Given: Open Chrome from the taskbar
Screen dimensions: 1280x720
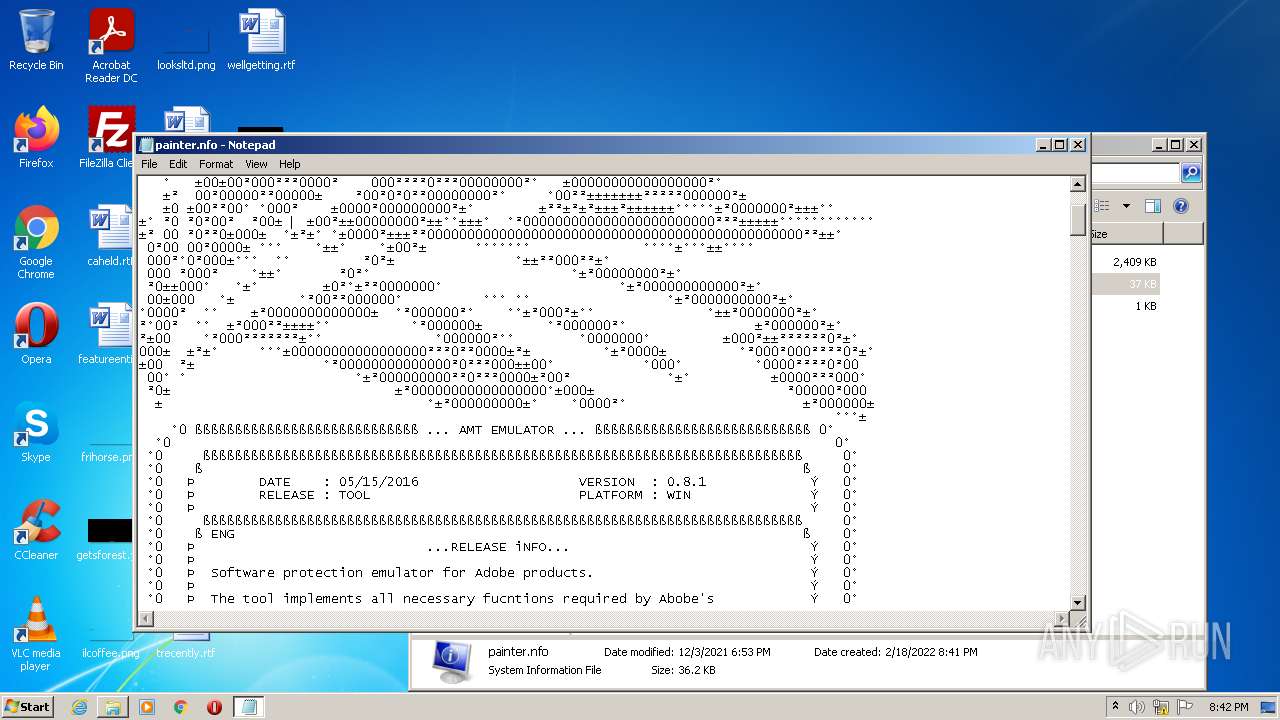Looking at the screenshot, I should pos(180,707).
